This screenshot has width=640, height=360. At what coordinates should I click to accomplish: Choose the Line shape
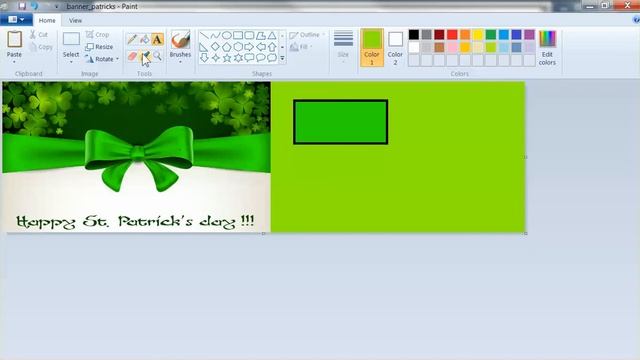(x=204, y=36)
